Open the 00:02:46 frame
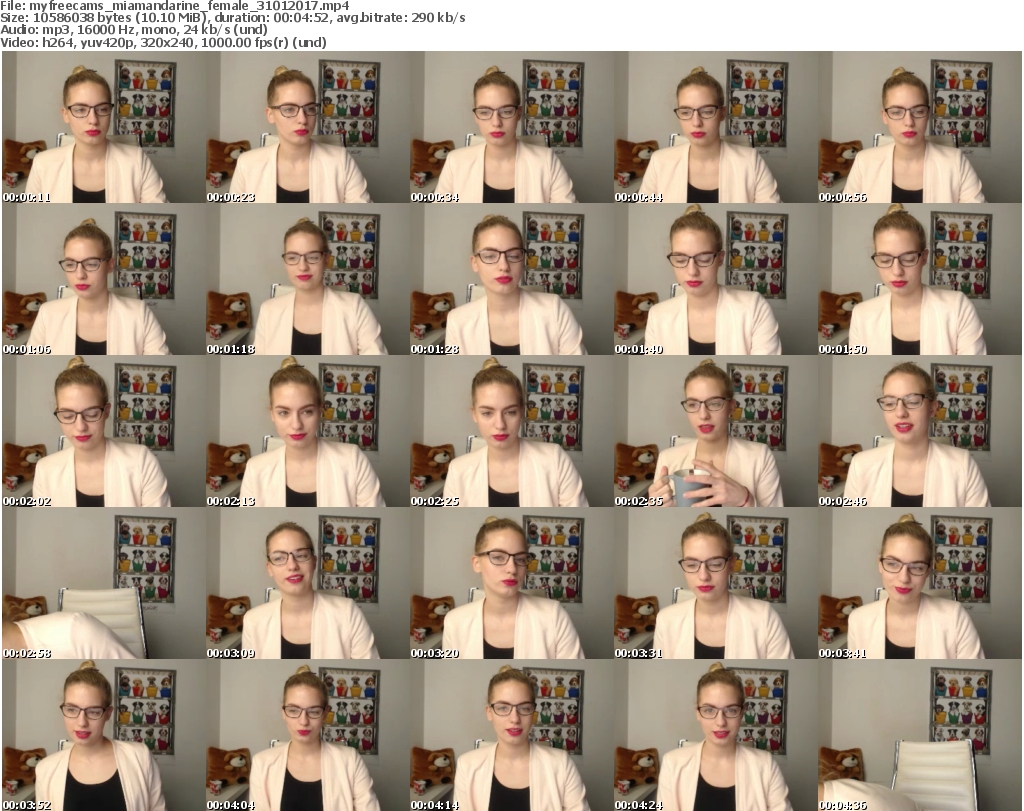Viewport: 1024px width, 811px height. [919, 433]
